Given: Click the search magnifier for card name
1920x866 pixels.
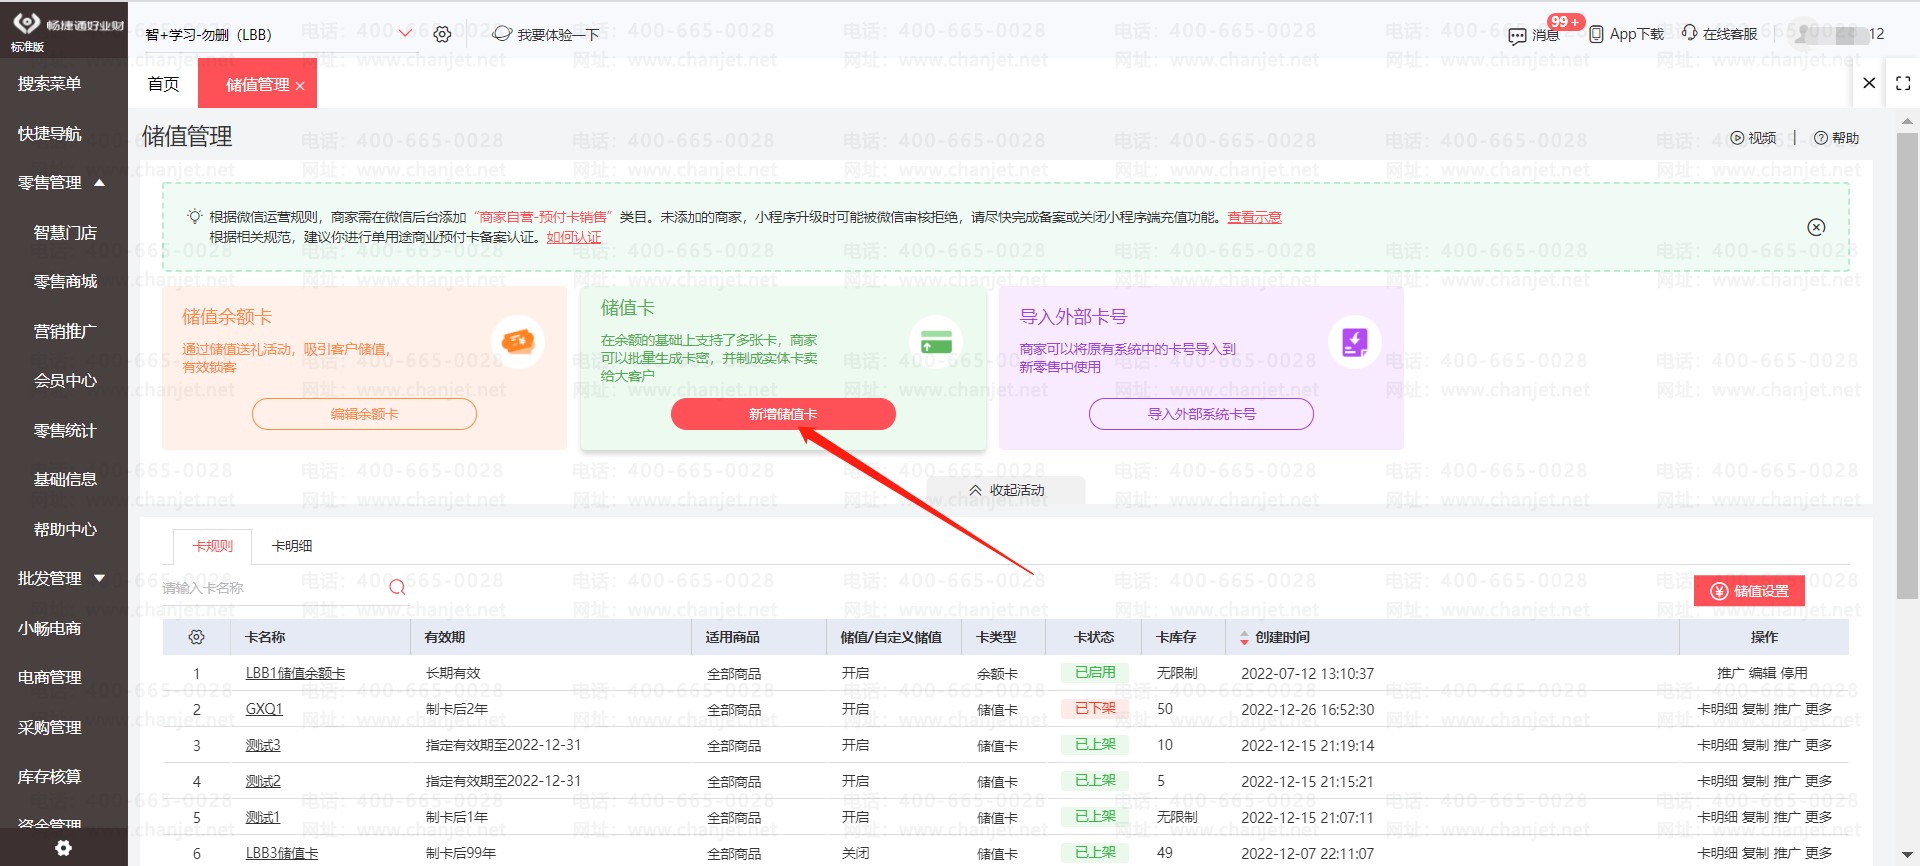Looking at the screenshot, I should tap(397, 587).
